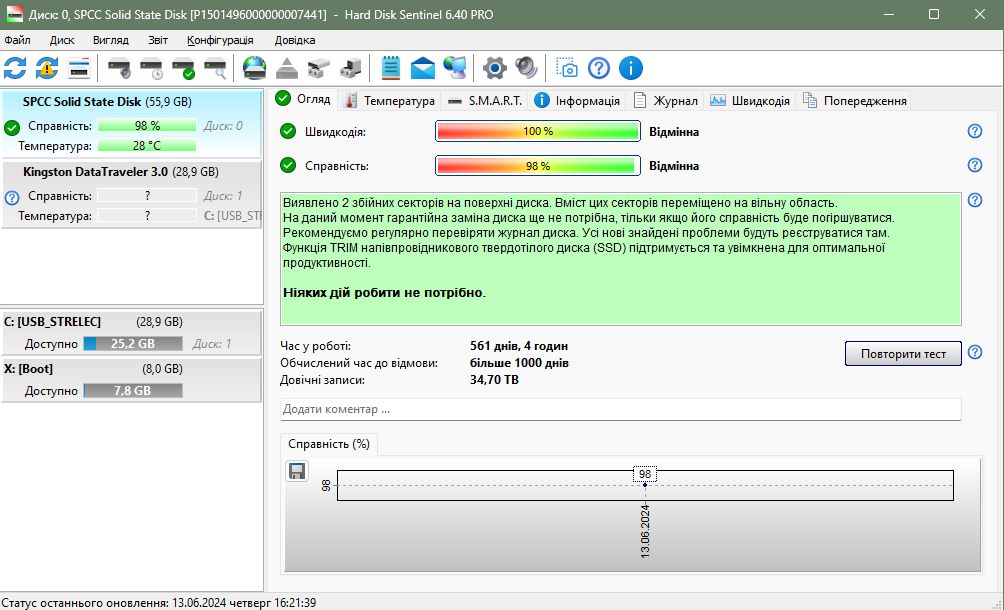Click the disk with speaker test icon
The image size is (1004, 610).
119,68
